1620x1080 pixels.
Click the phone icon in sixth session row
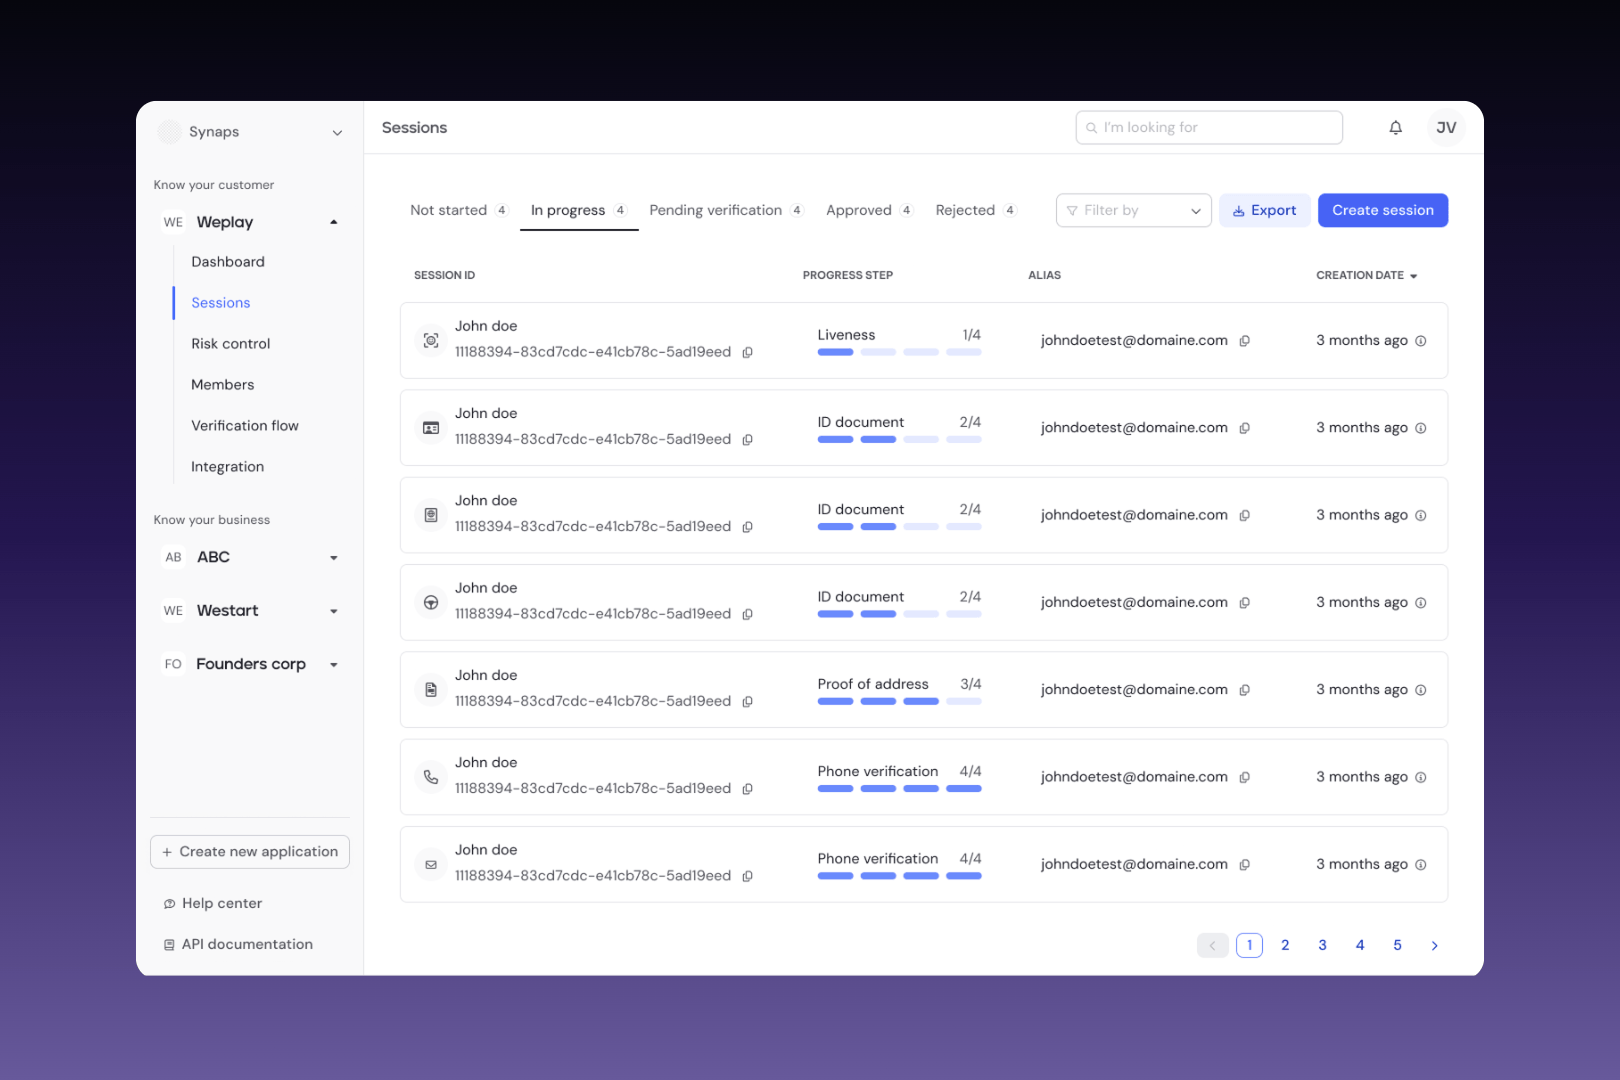431,777
